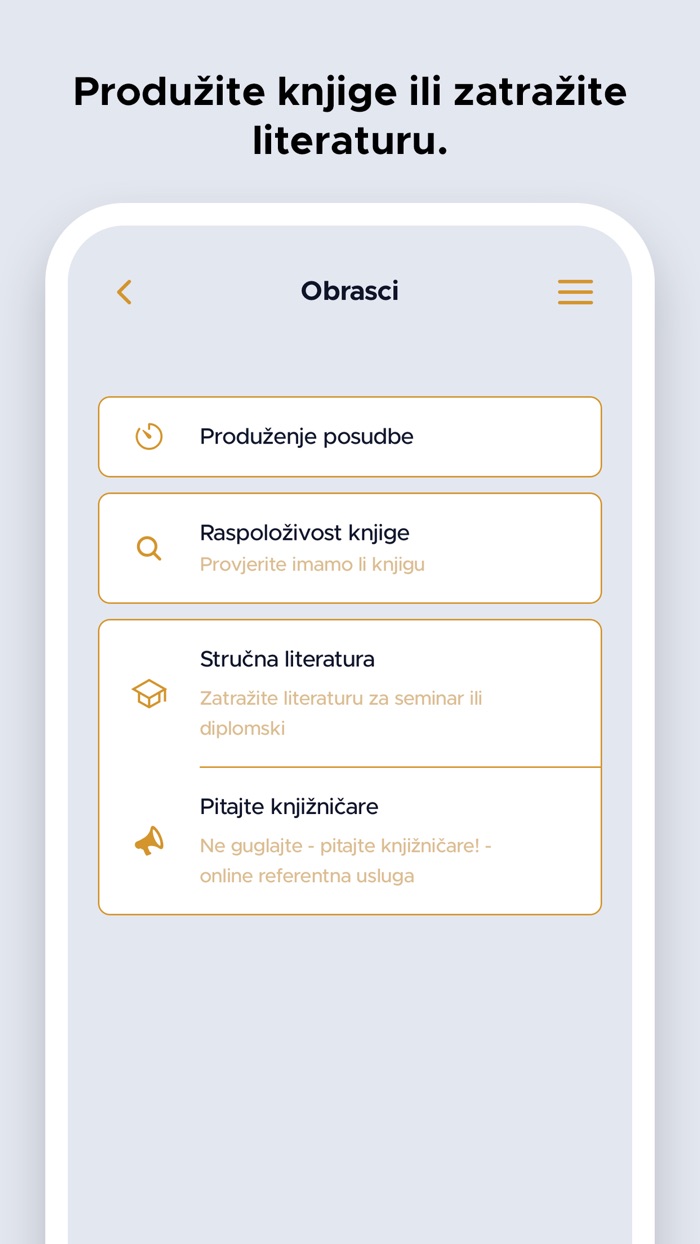Expand the navigation menu at top right
Screen dimensions: 700x1244
click(575, 292)
